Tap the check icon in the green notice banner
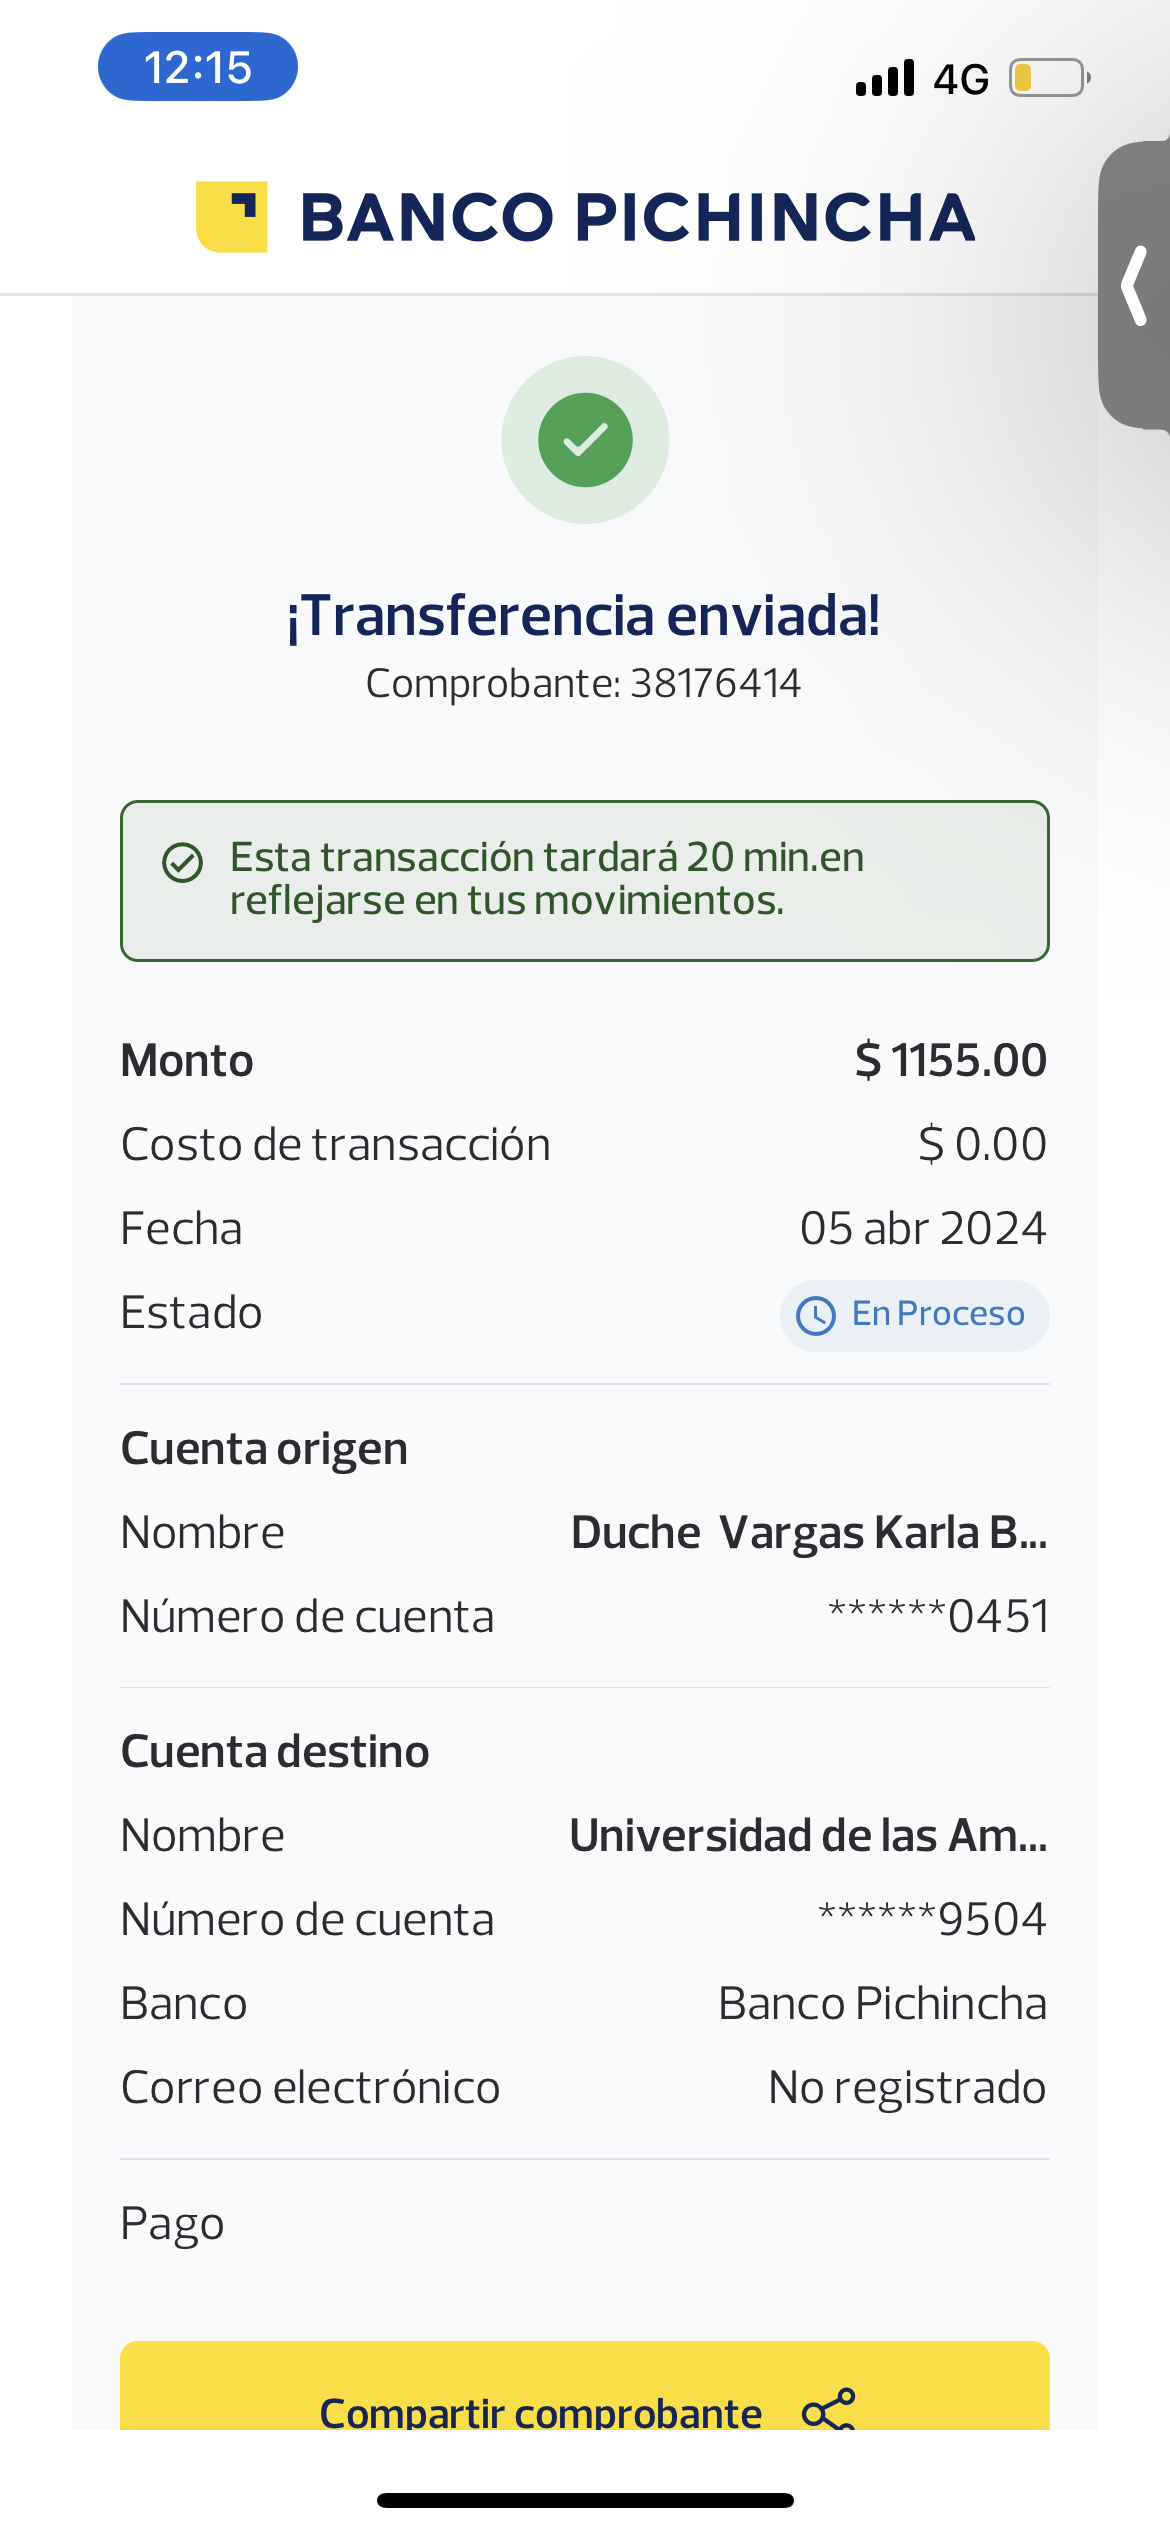The height and width of the screenshot is (2532, 1170). point(183,862)
